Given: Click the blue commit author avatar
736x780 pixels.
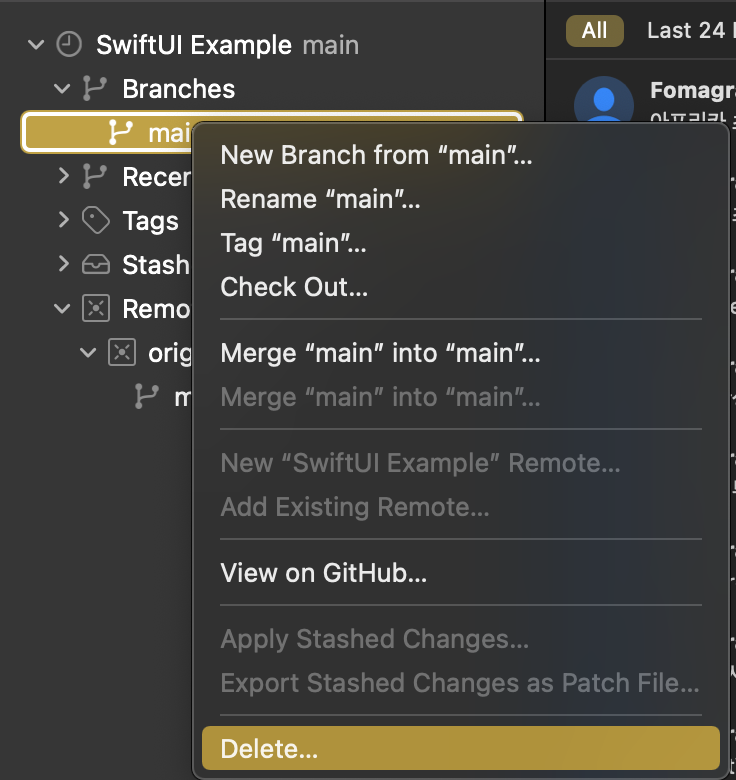Looking at the screenshot, I should tap(604, 99).
